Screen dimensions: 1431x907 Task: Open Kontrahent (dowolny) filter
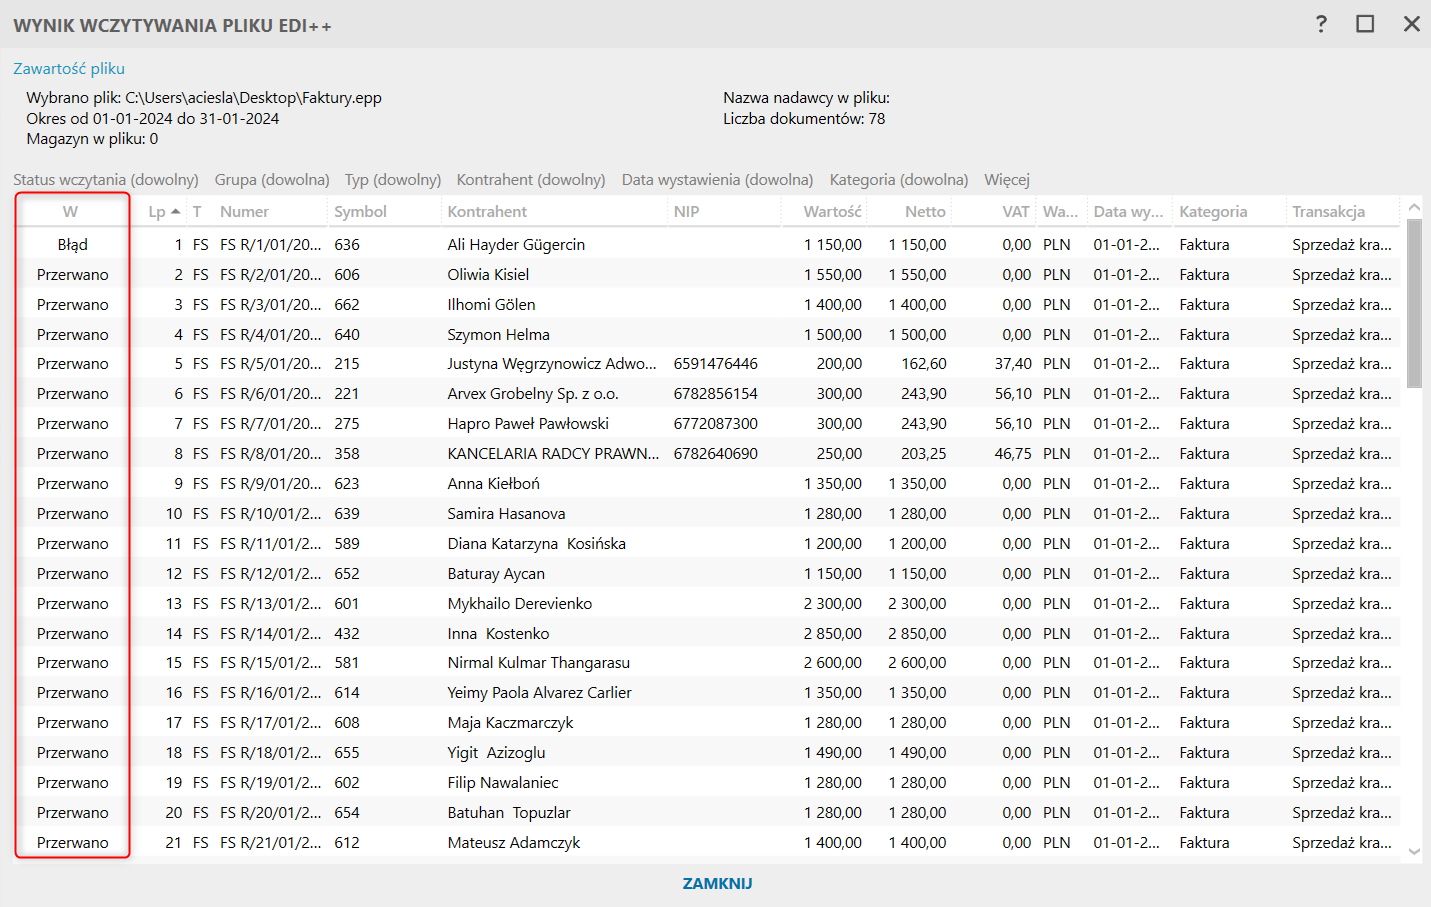[x=531, y=180]
